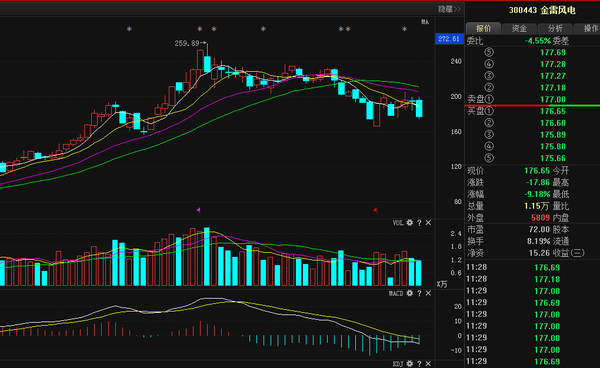Click the leftmost asterisk event marker

129,29
